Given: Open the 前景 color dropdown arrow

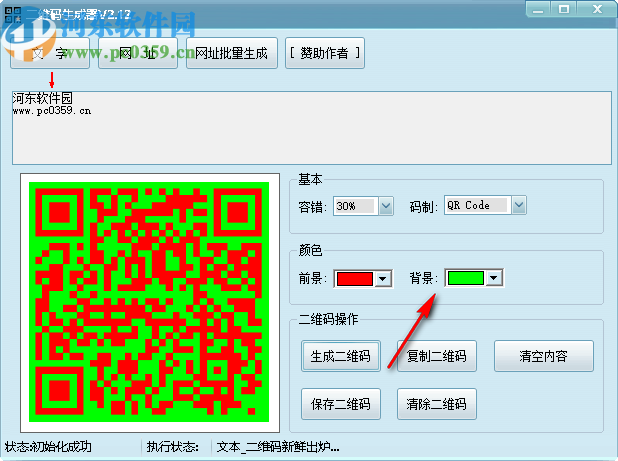Looking at the screenshot, I should 383,279.
